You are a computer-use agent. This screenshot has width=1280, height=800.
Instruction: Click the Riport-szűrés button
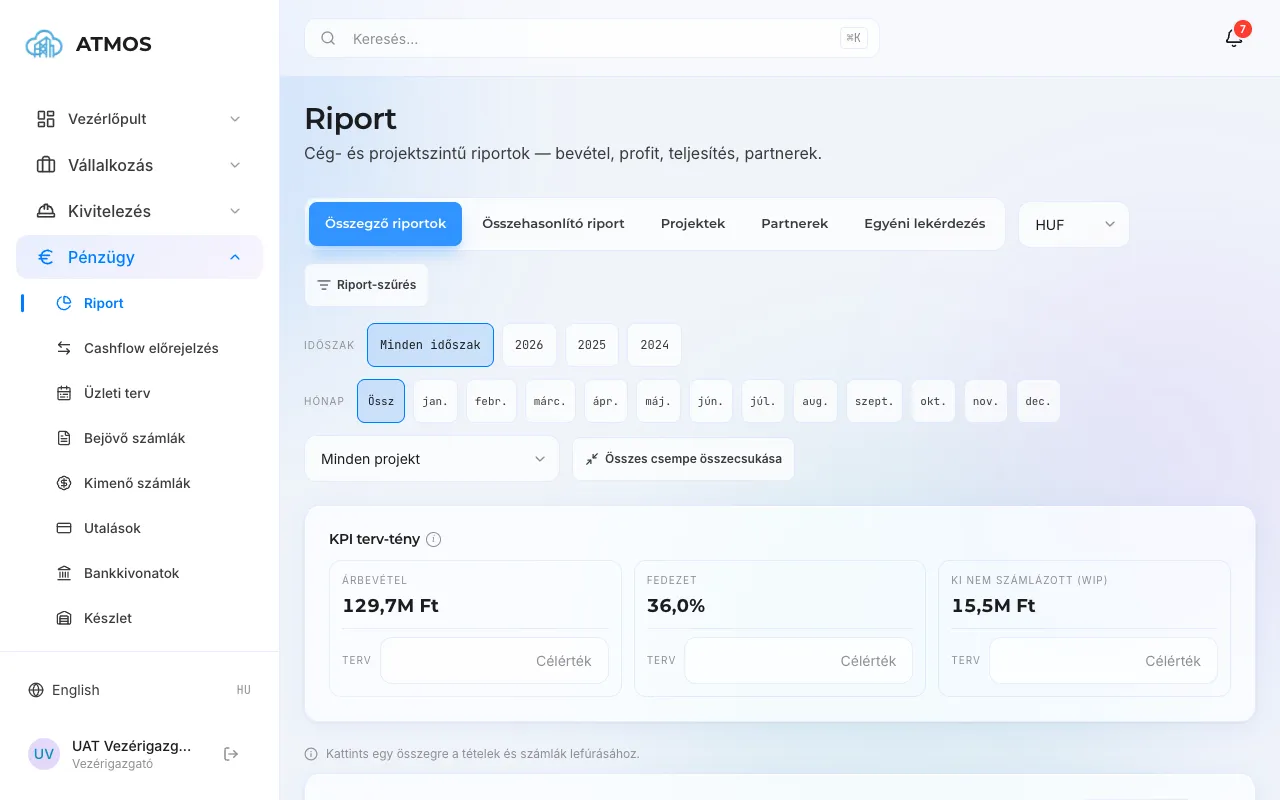pos(366,285)
